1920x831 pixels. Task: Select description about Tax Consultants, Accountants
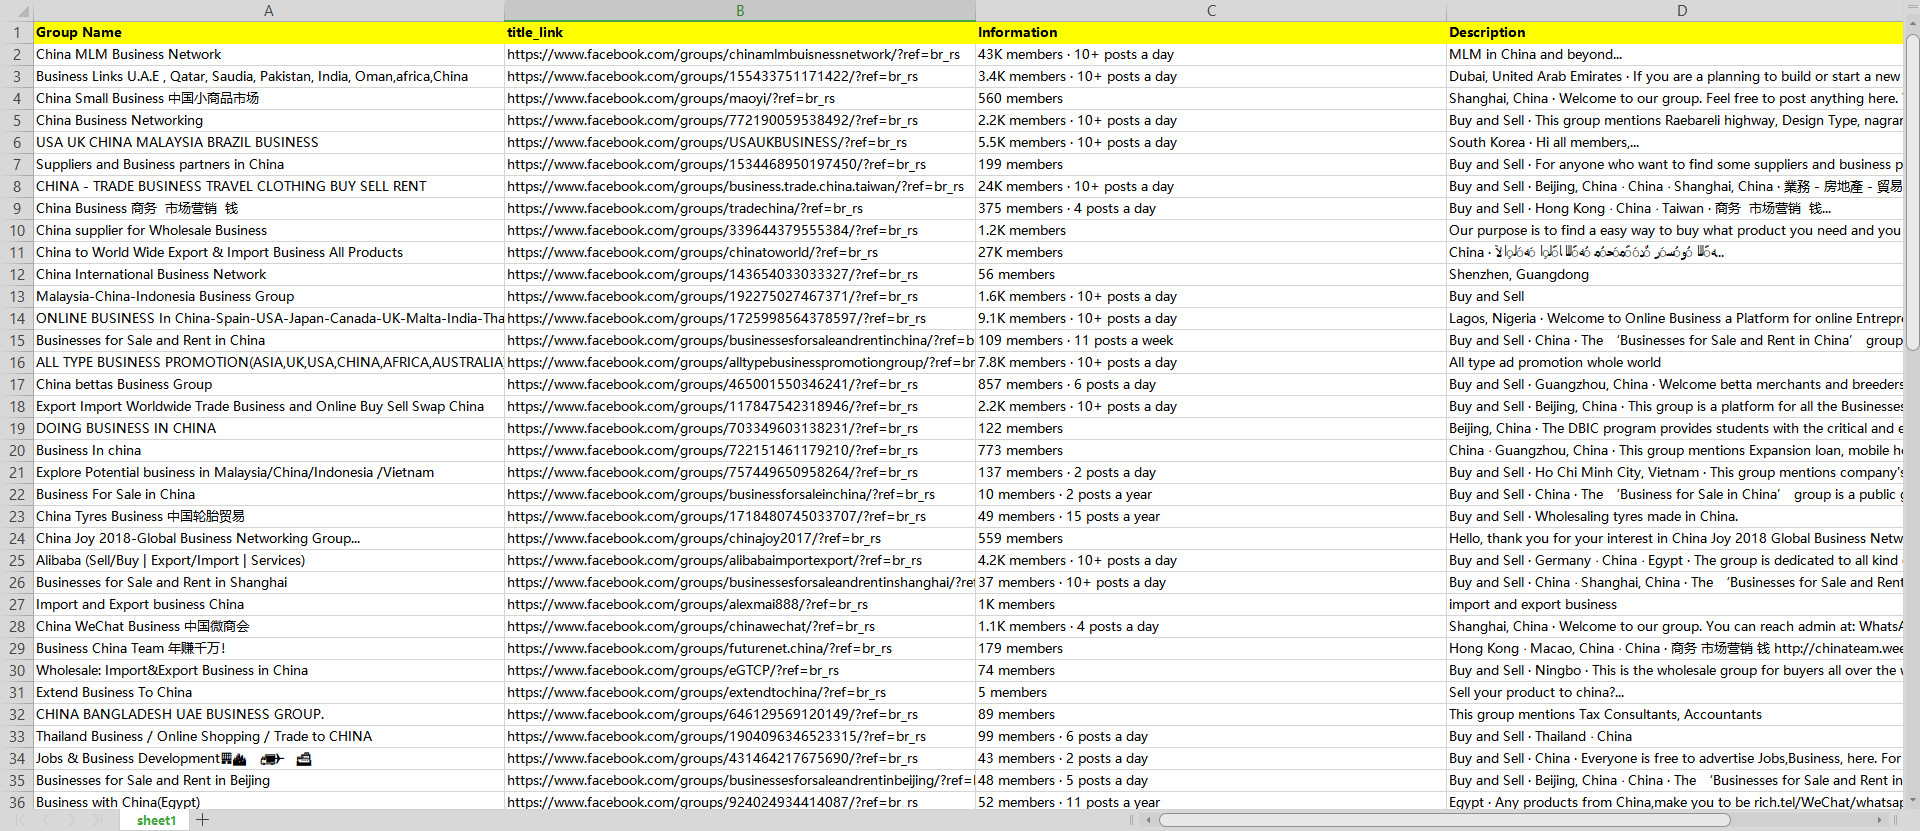(x=1675, y=714)
